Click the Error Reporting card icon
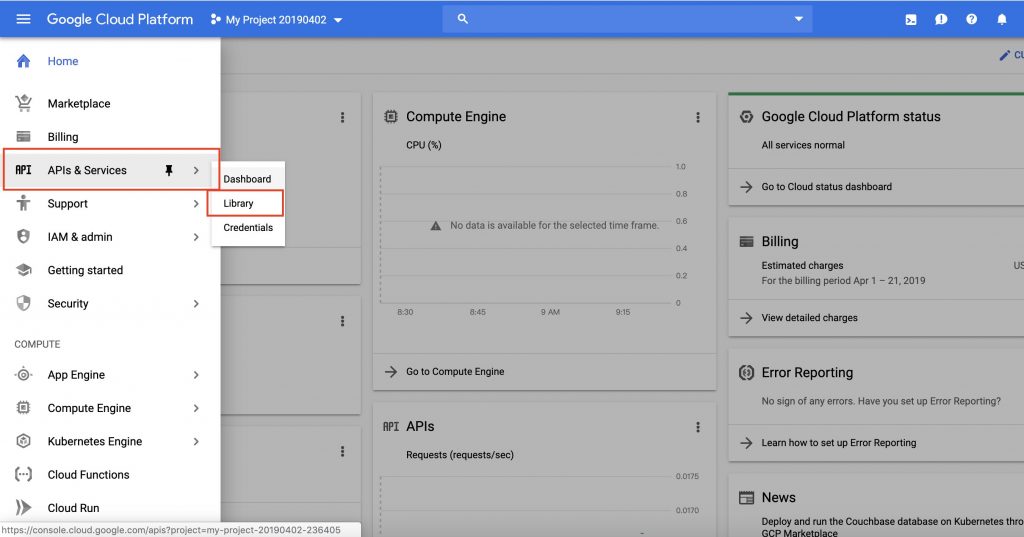The height and width of the screenshot is (537, 1024). (x=746, y=372)
